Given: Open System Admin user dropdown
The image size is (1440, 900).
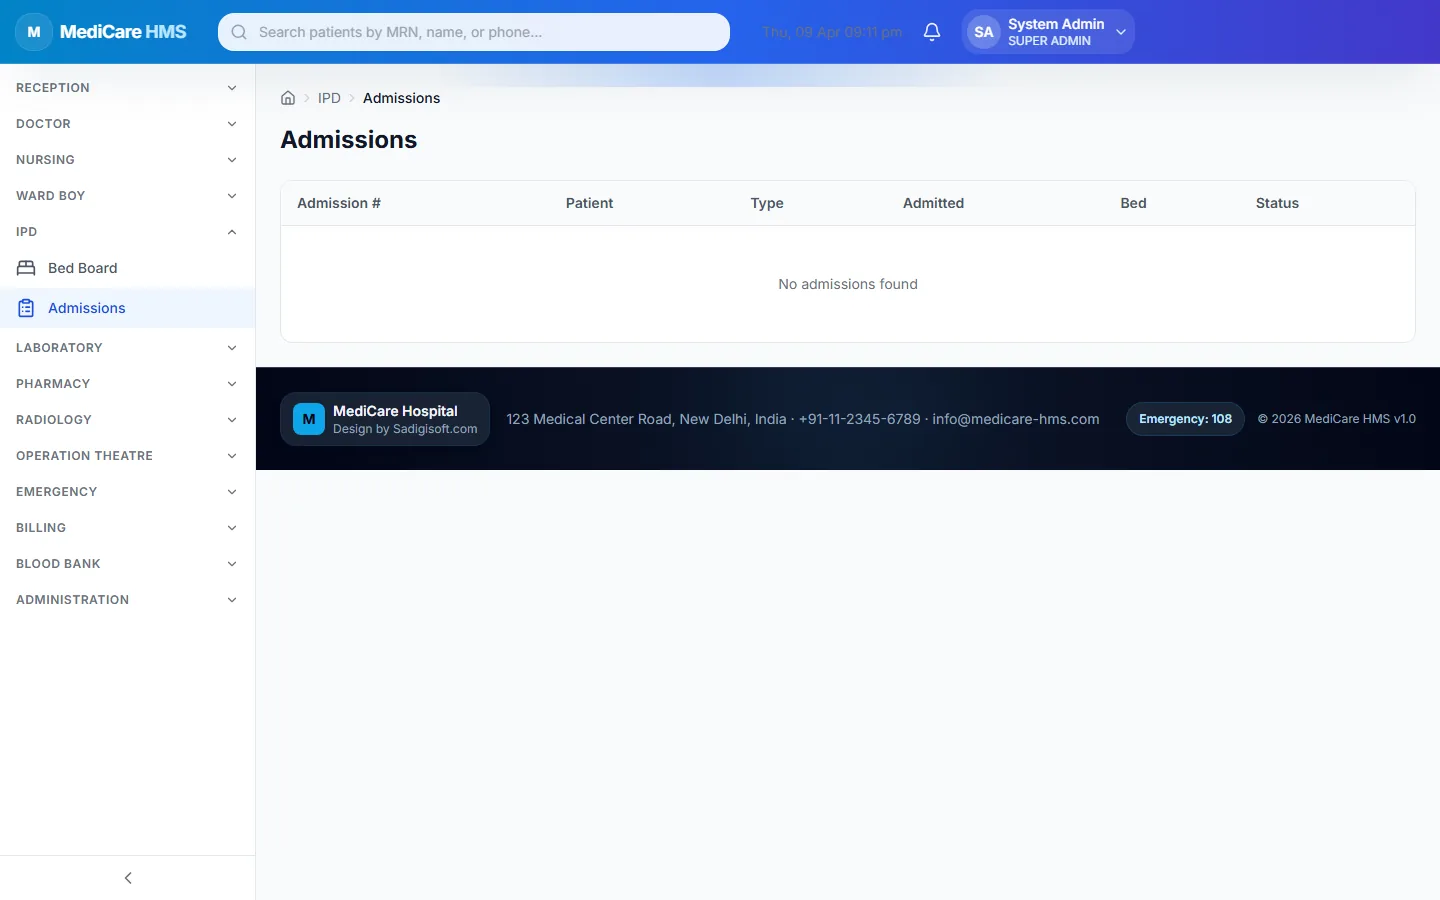Looking at the screenshot, I should [x=1048, y=32].
